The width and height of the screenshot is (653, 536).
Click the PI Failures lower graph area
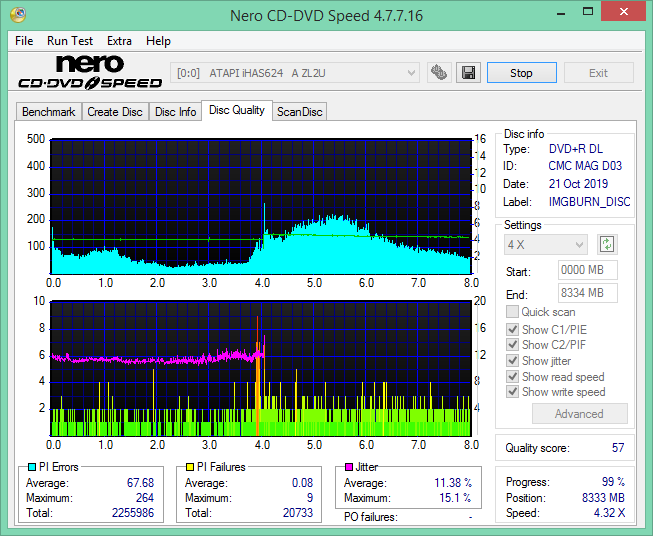(261, 368)
